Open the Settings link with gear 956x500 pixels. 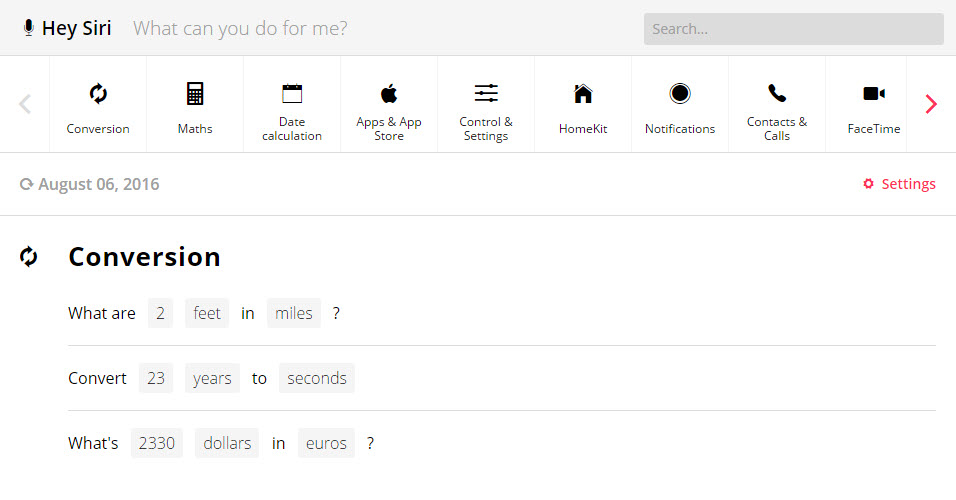(x=899, y=184)
